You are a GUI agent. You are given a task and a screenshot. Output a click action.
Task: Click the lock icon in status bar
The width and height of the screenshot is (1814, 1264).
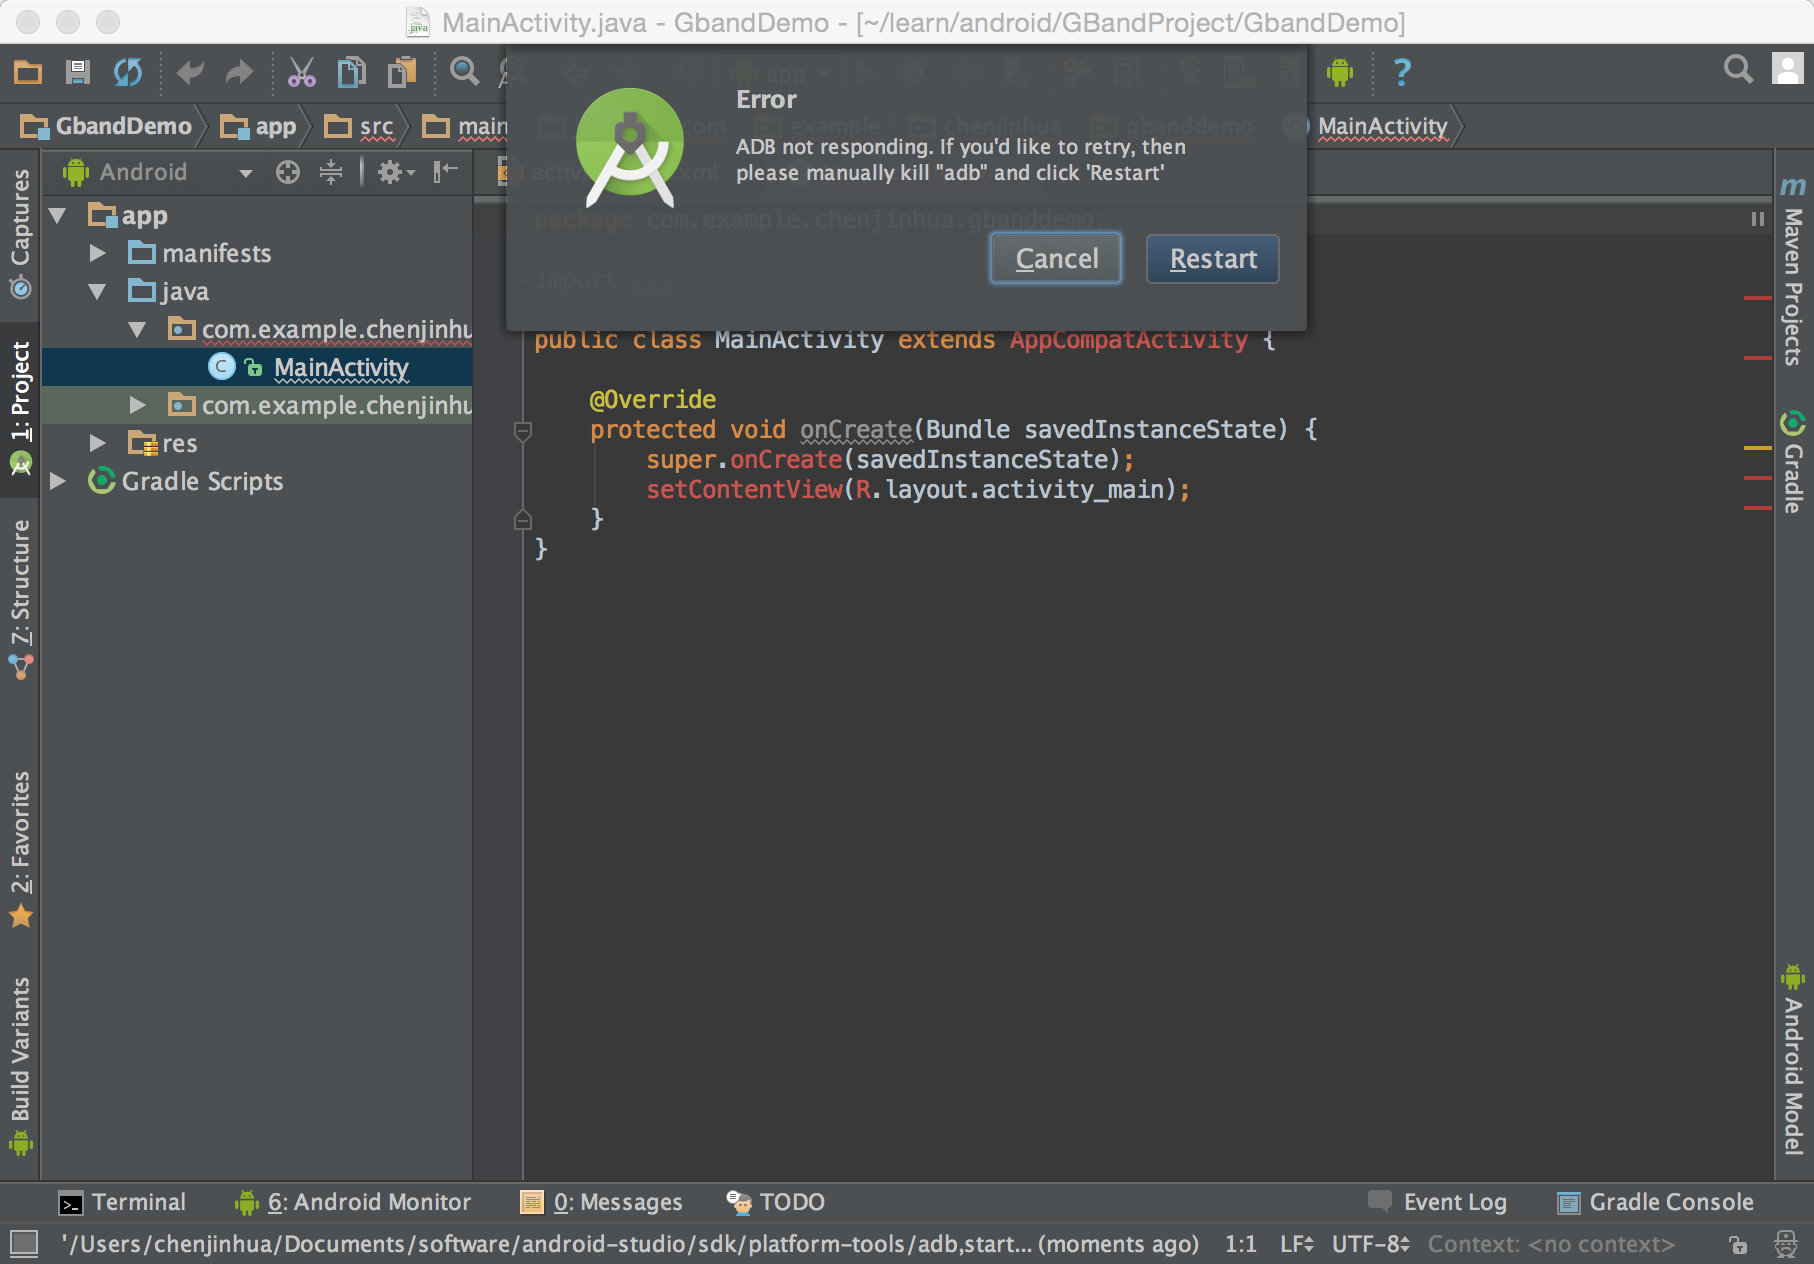click(1738, 1244)
